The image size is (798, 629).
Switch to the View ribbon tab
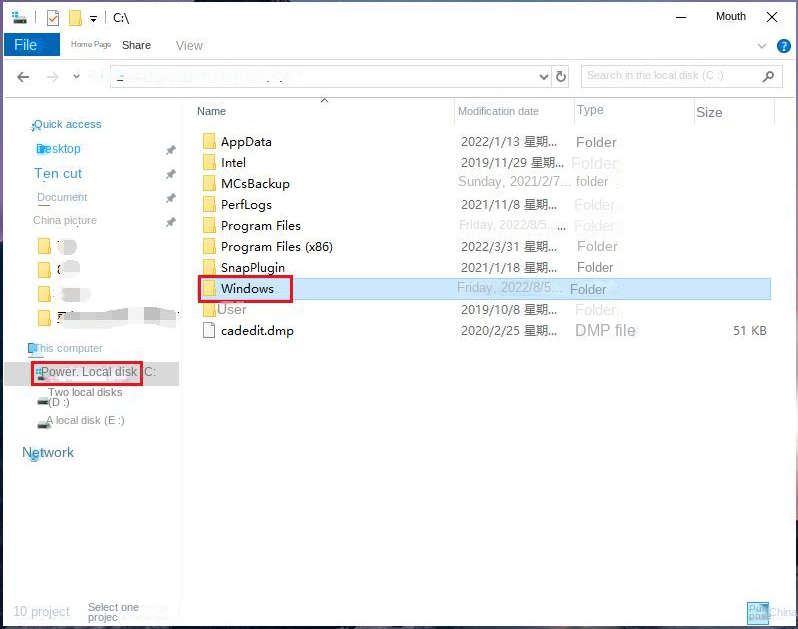pyautogui.click(x=189, y=45)
